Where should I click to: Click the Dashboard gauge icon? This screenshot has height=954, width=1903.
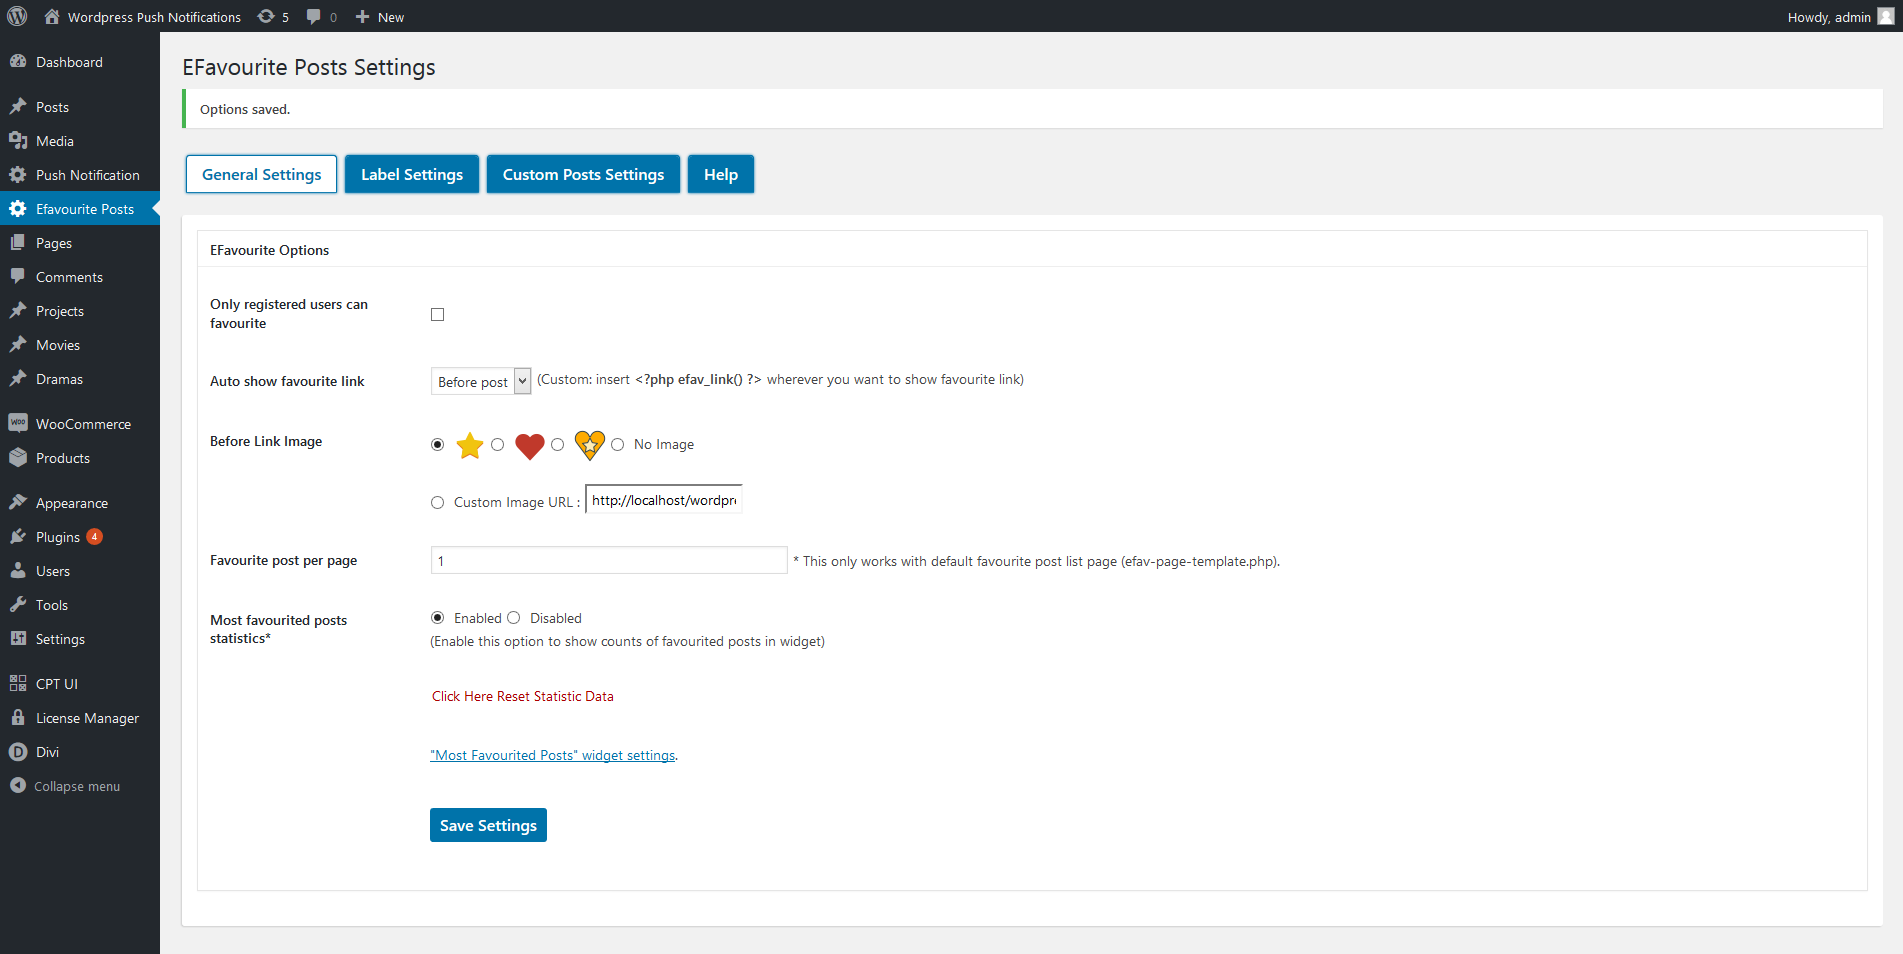click(x=18, y=61)
